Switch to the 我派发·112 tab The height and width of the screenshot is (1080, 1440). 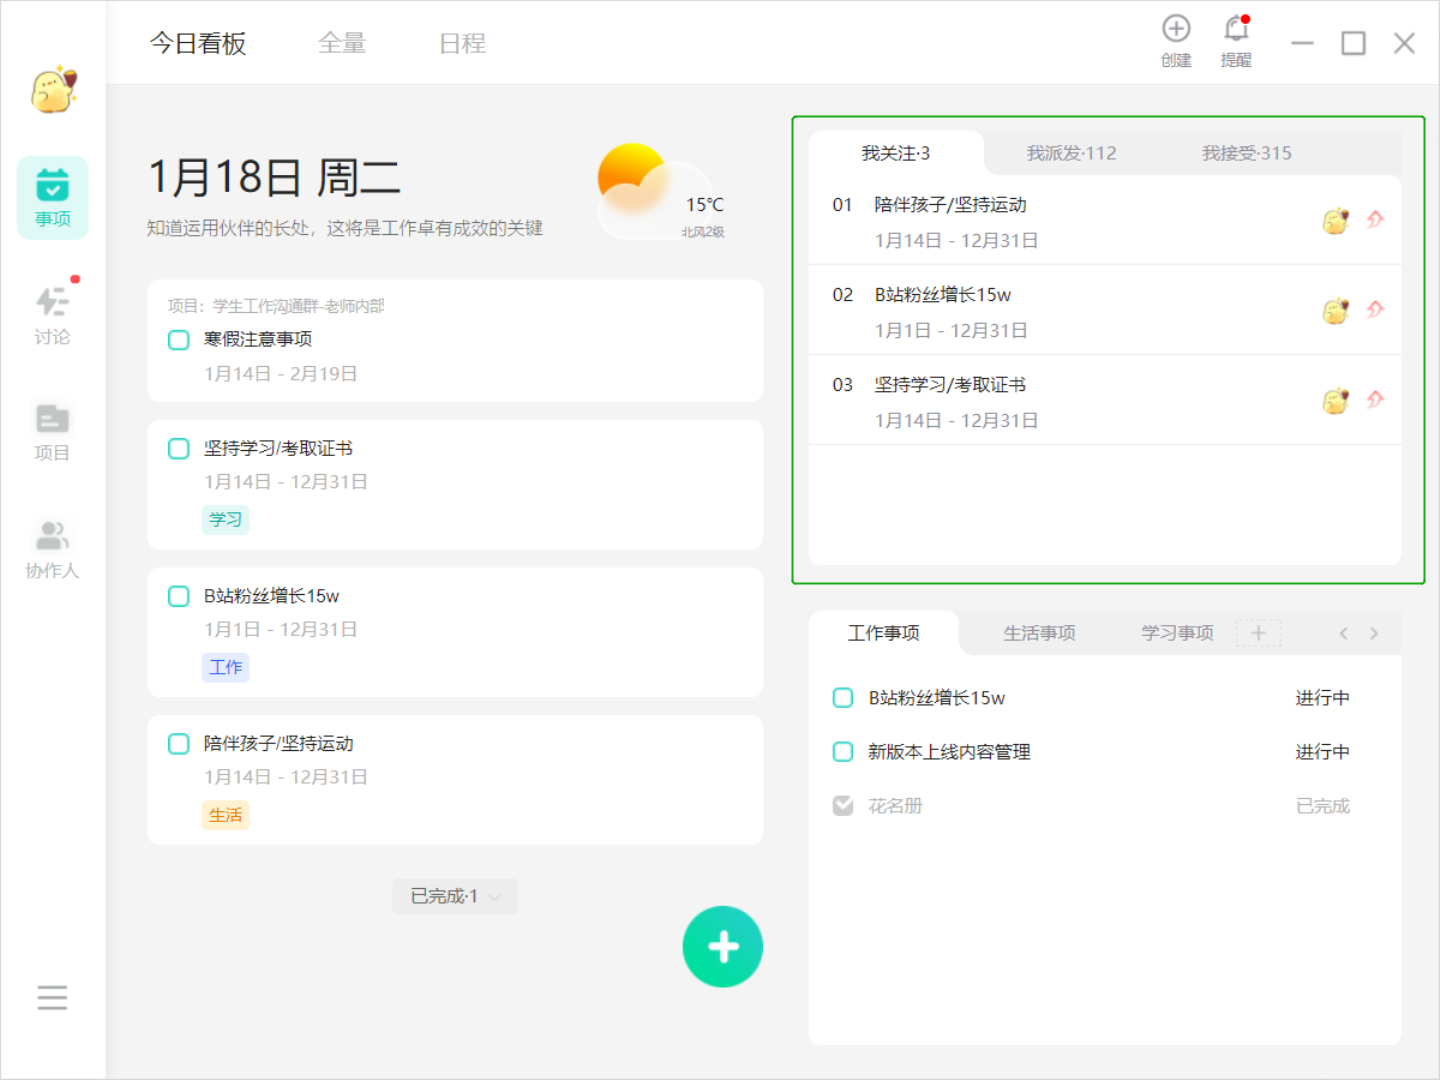click(x=1071, y=153)
